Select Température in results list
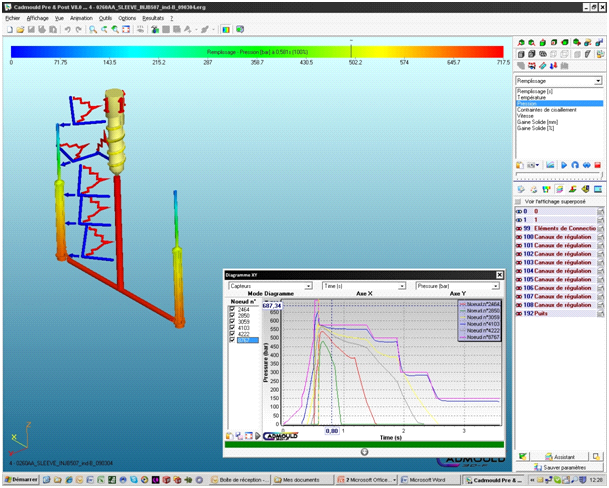Image resolution: width=609 pixels, height=488 pixels. pyautogui.click(x=531, y=98)
